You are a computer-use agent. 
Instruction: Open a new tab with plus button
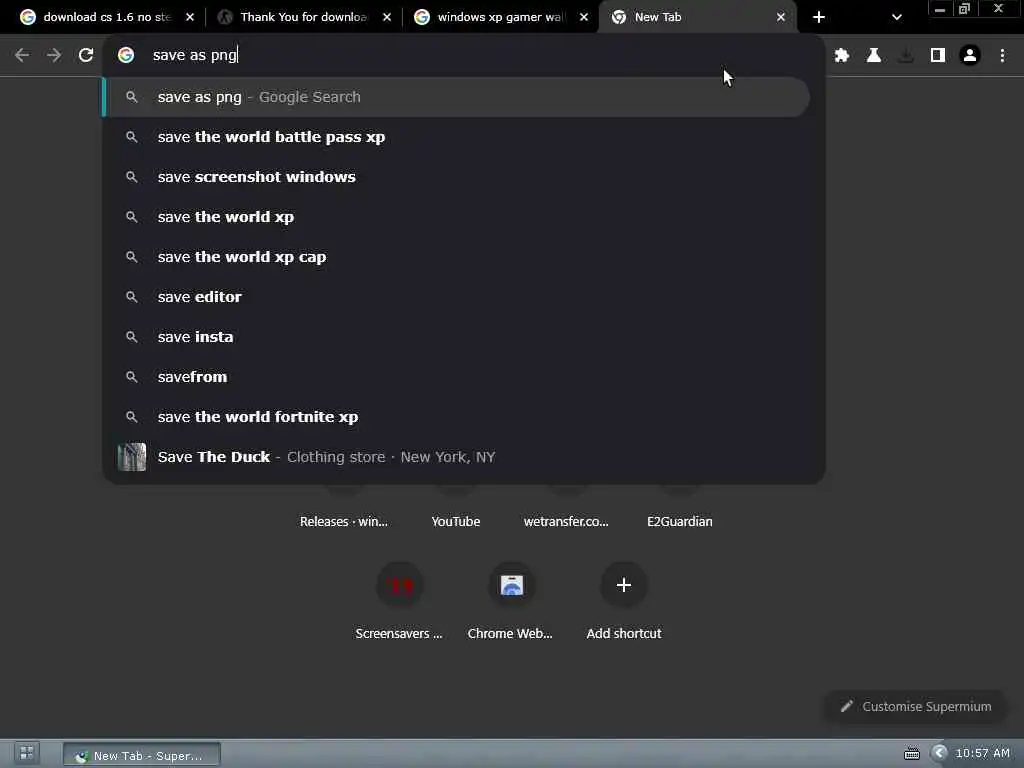pyautogui.click(x=819, y=17)
